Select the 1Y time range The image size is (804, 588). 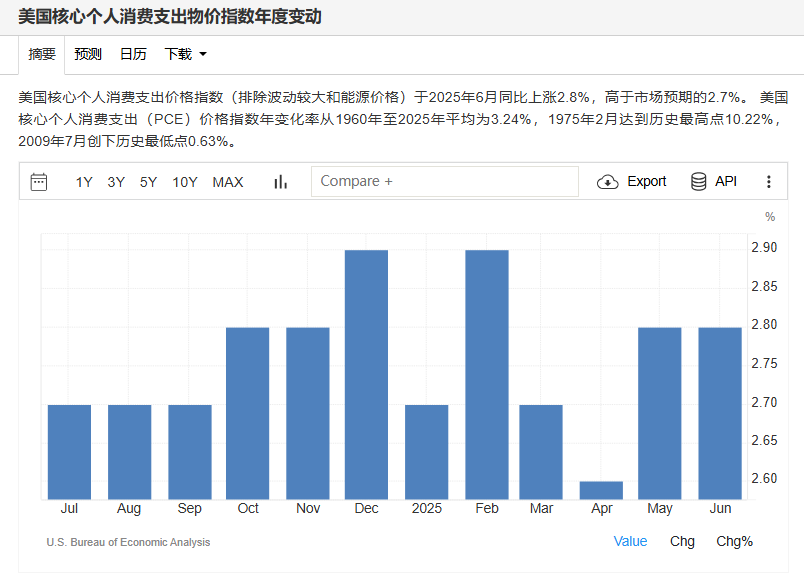click(84, 182)
